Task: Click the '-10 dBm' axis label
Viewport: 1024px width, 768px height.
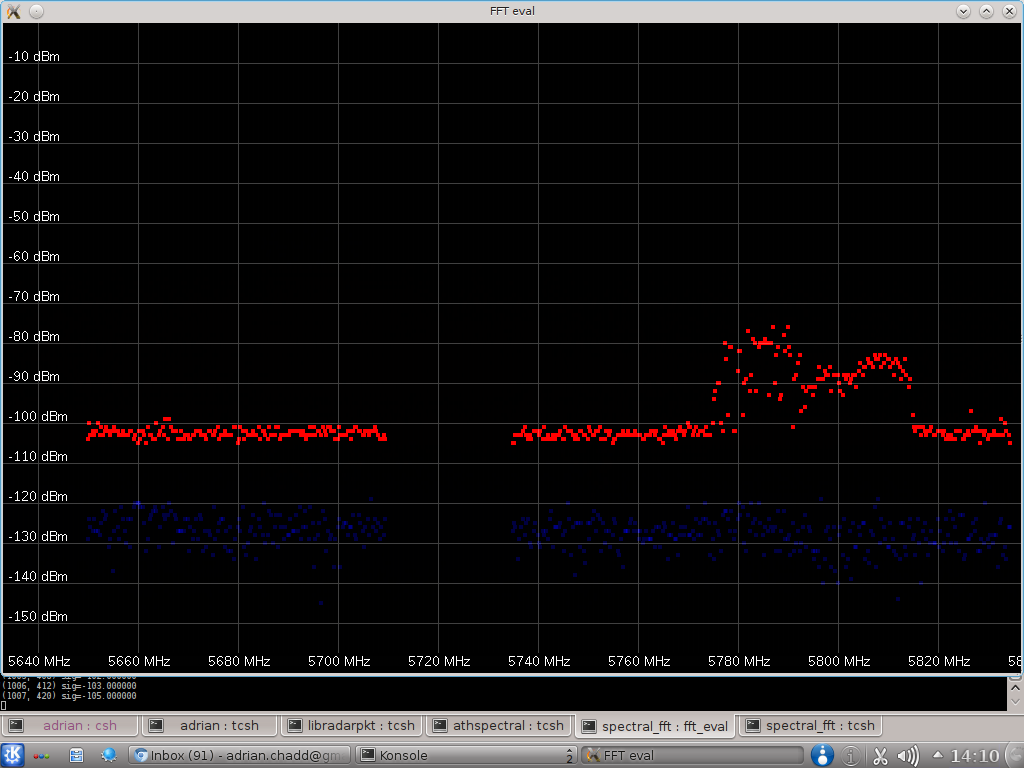Action: coord(34,57)
